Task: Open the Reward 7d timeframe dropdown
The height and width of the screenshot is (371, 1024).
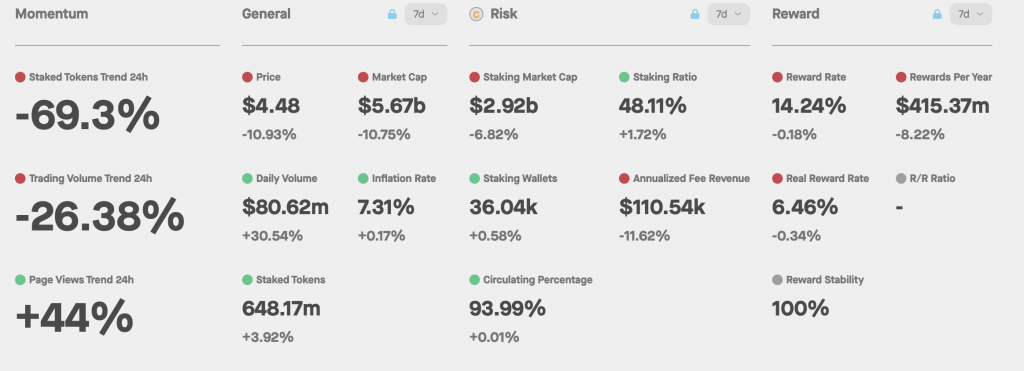Action: point(971,14)
